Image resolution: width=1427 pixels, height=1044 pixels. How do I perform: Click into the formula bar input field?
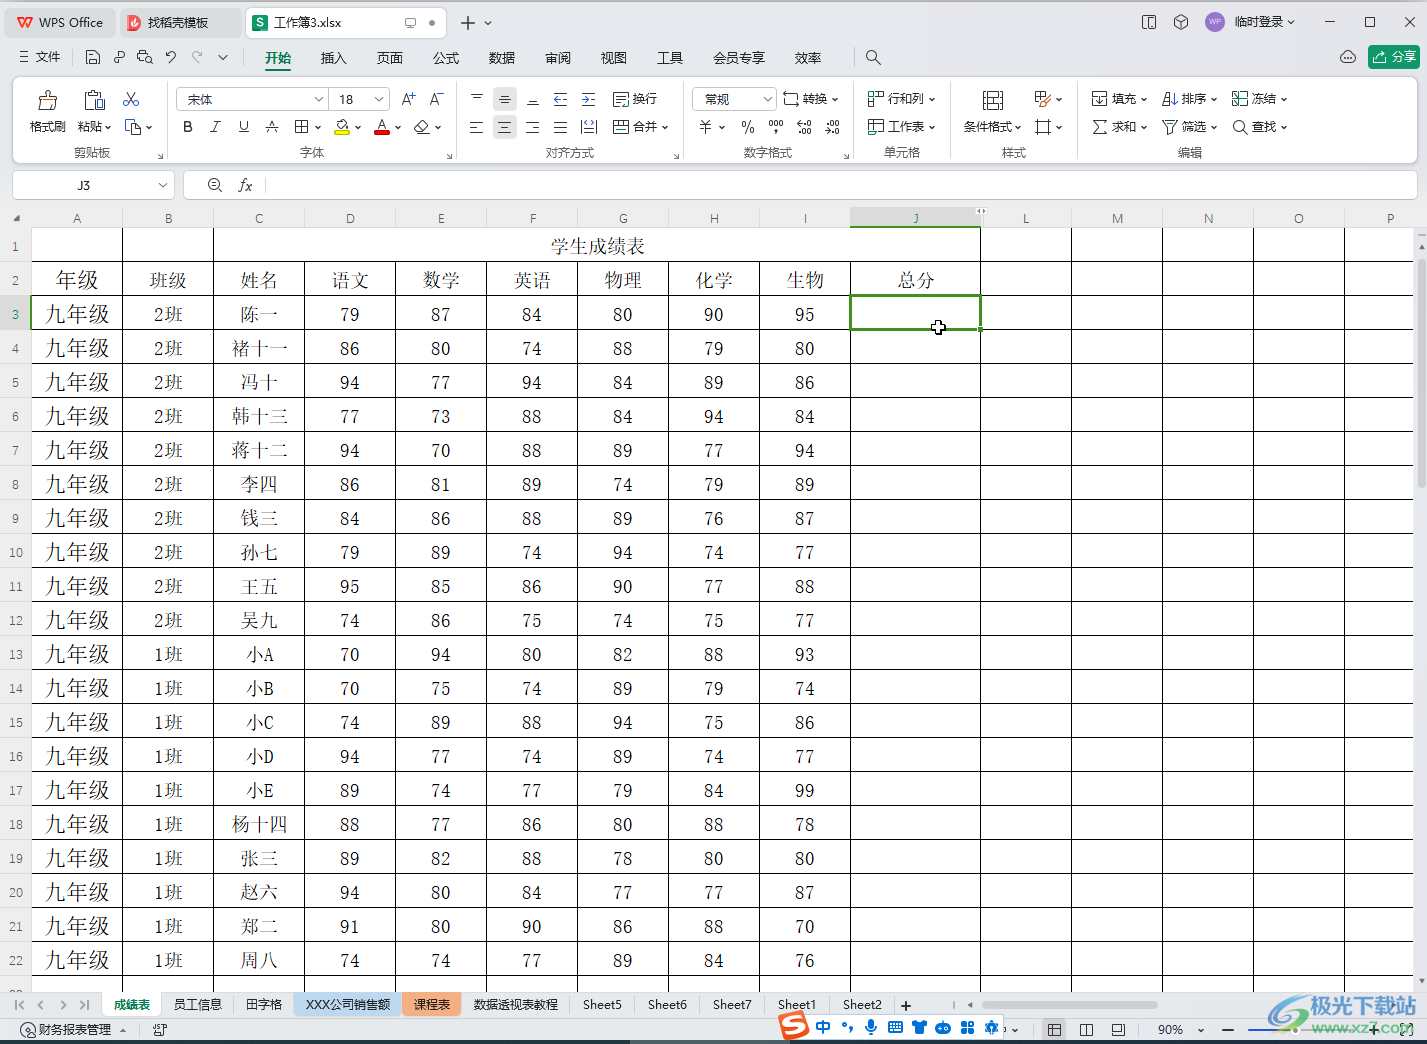[840, 185]
